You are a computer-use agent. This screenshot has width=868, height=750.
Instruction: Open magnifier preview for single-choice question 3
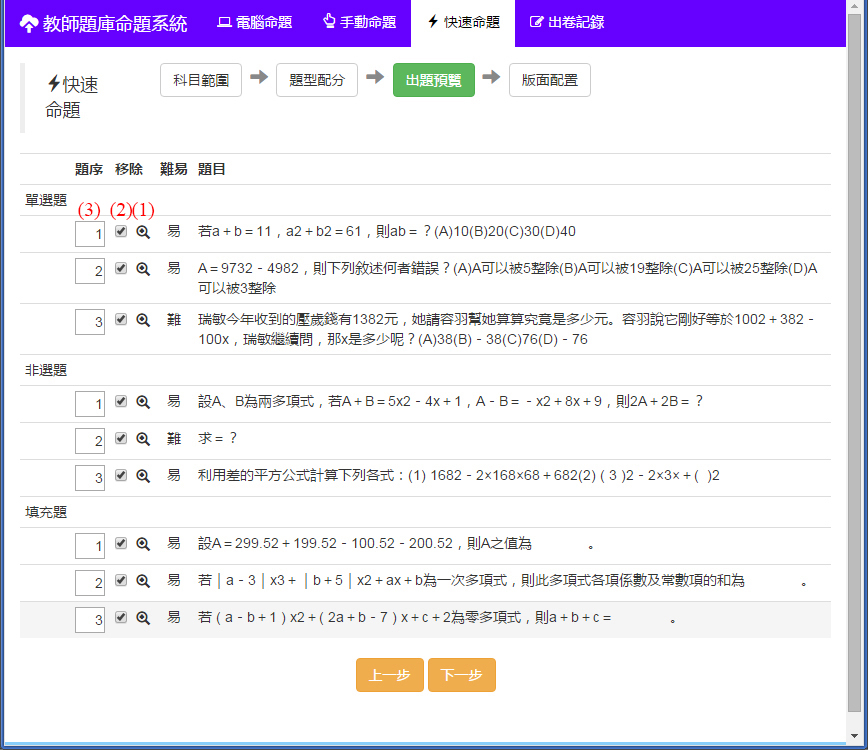click(x=143, y=320)
